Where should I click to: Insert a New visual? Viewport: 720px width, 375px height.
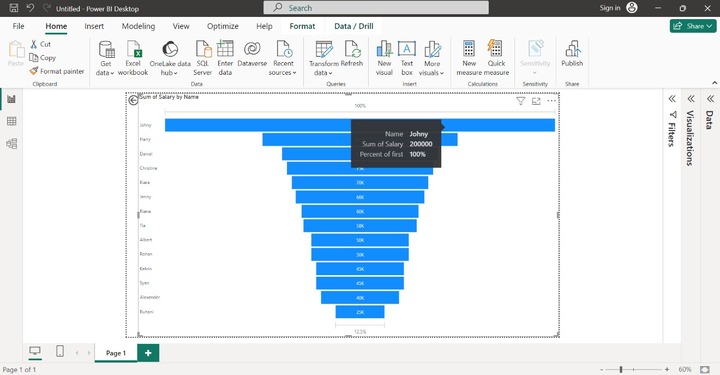pos(384,58)
